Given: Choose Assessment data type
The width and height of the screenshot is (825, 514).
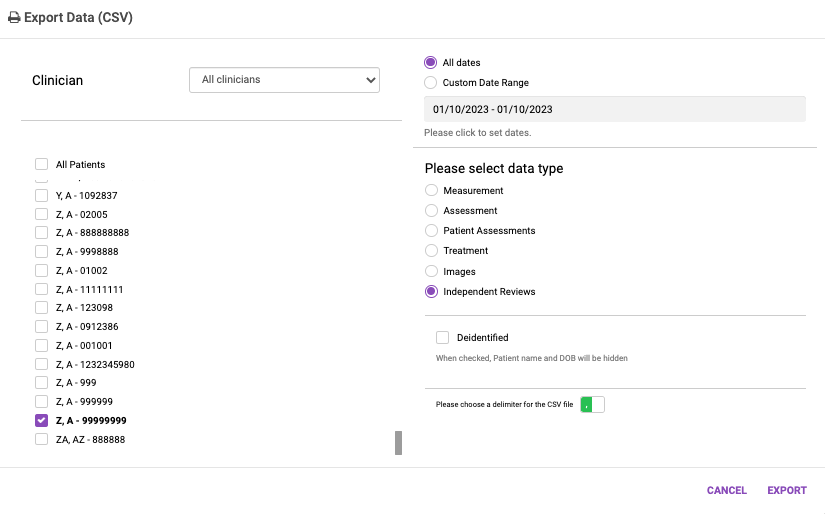Looking at the screenshot, I should [431, 210].
